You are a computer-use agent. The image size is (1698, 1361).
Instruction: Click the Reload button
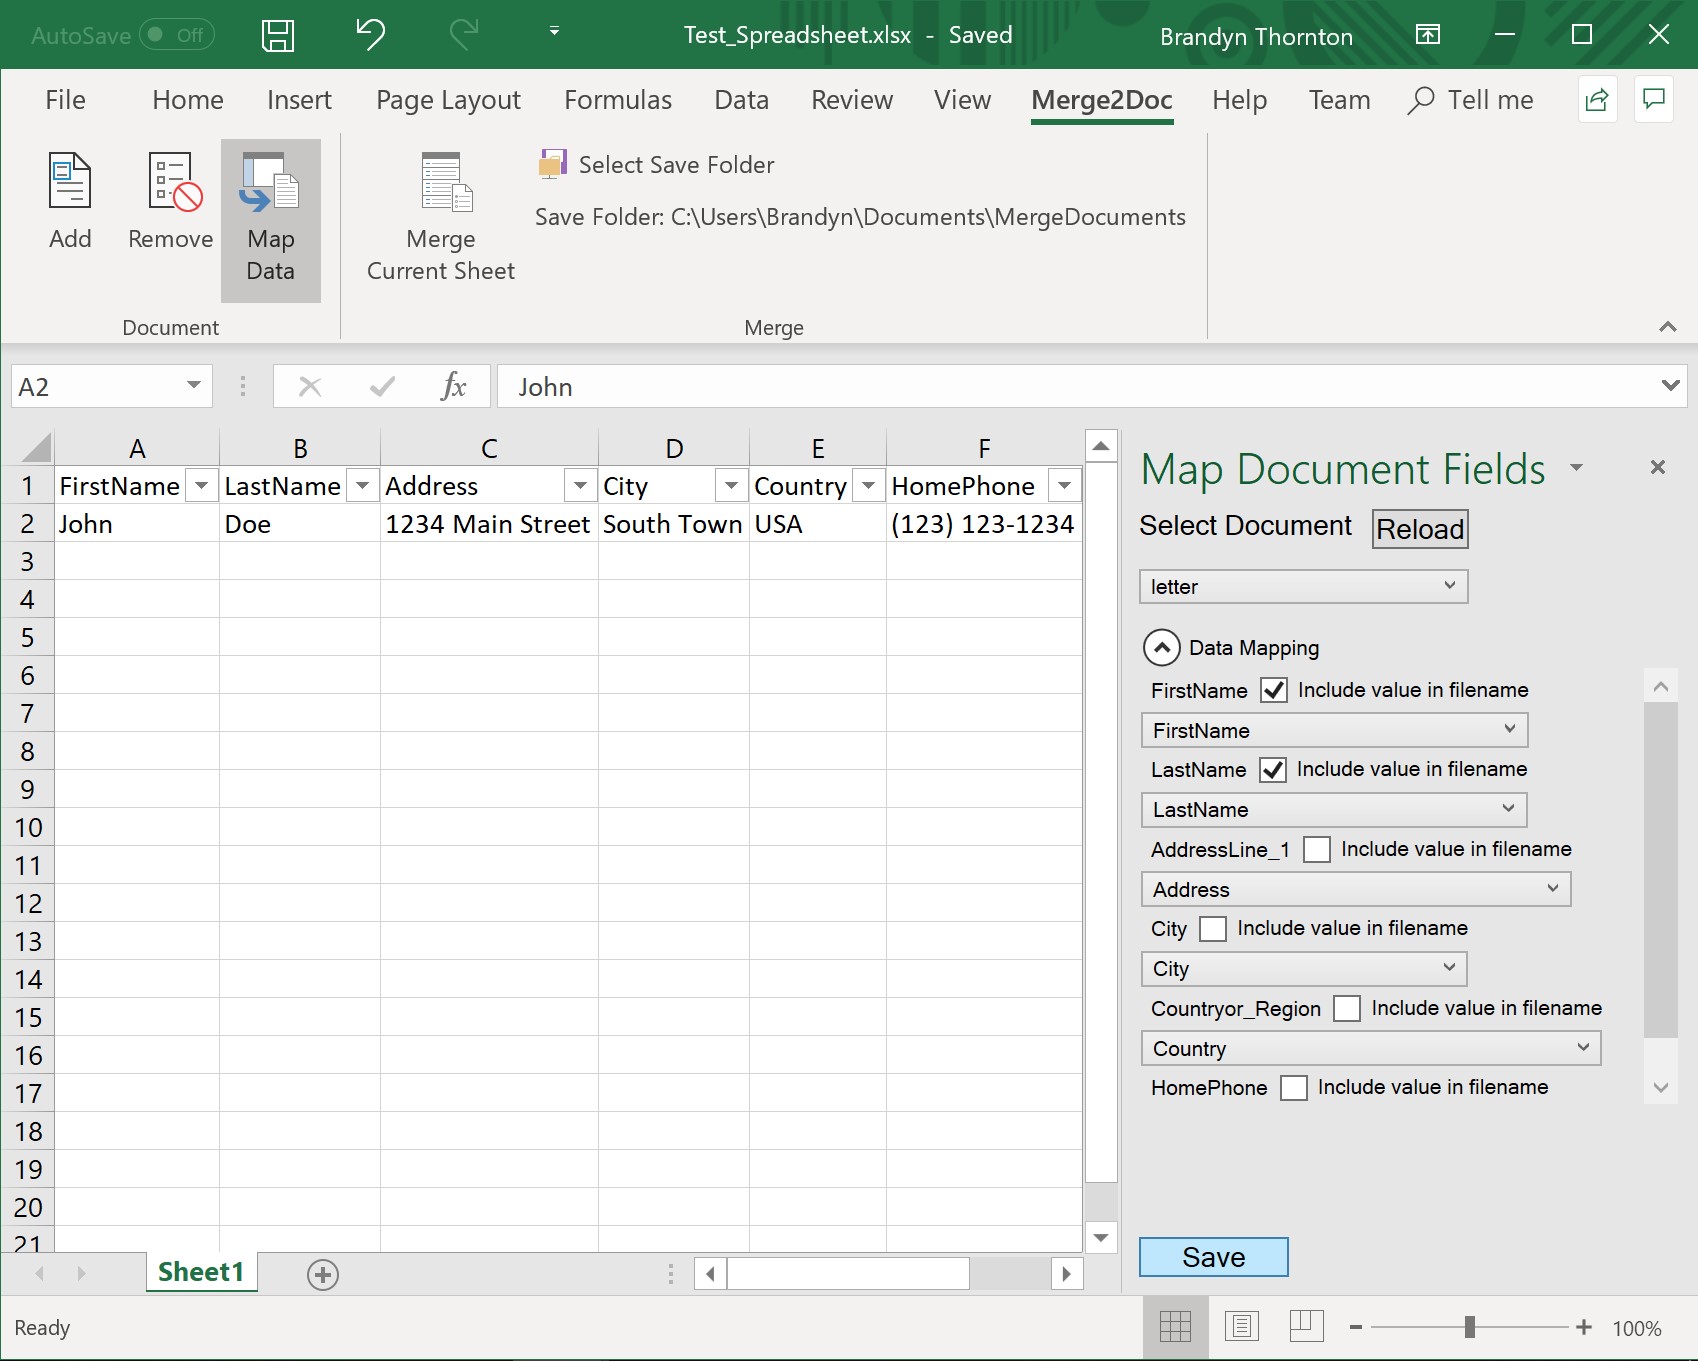pos(1420,529)
